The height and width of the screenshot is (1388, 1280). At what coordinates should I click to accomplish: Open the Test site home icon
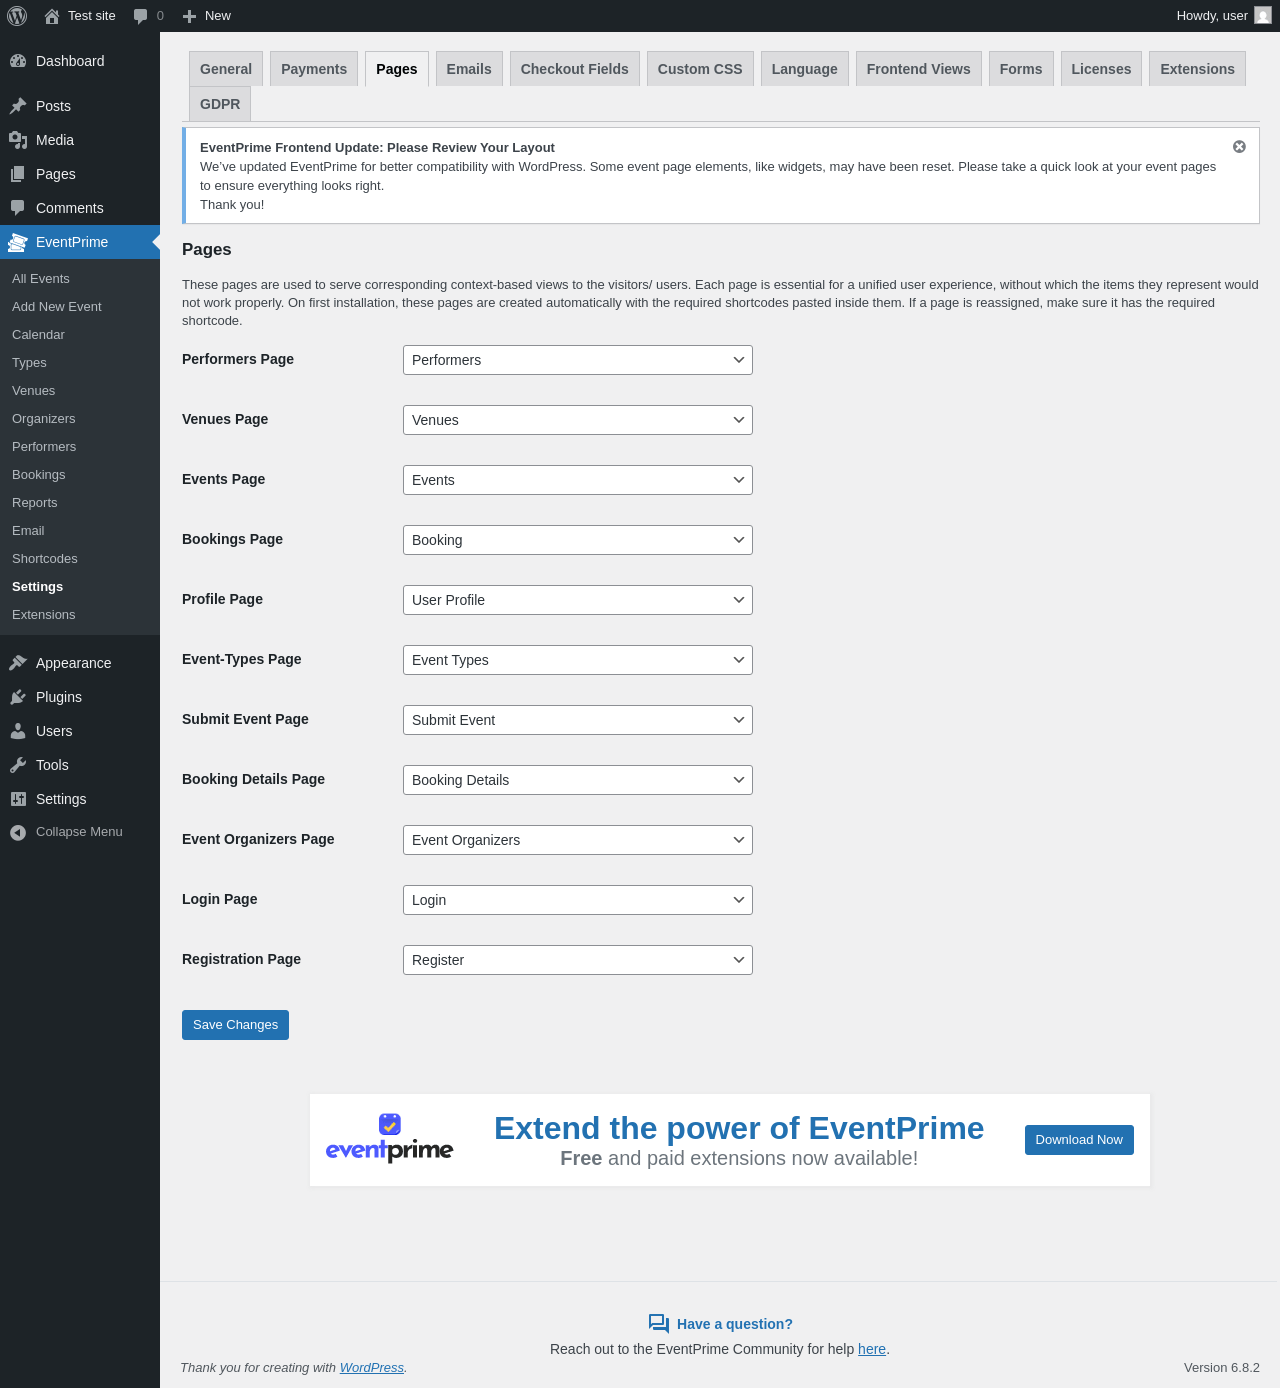(52, 16)
